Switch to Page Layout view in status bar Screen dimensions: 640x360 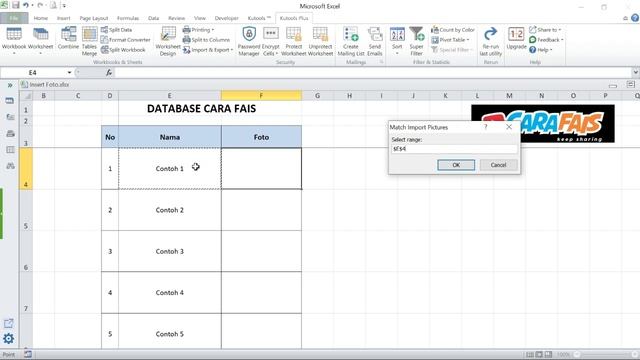tap(539, 355)
